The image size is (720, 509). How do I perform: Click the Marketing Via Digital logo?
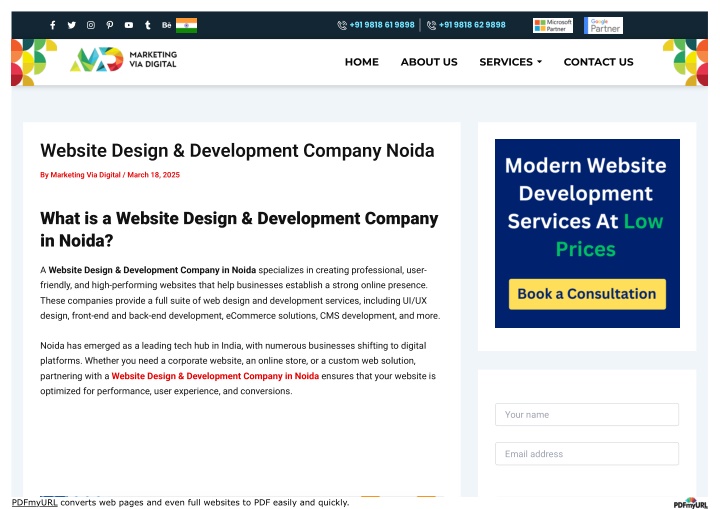124,60
